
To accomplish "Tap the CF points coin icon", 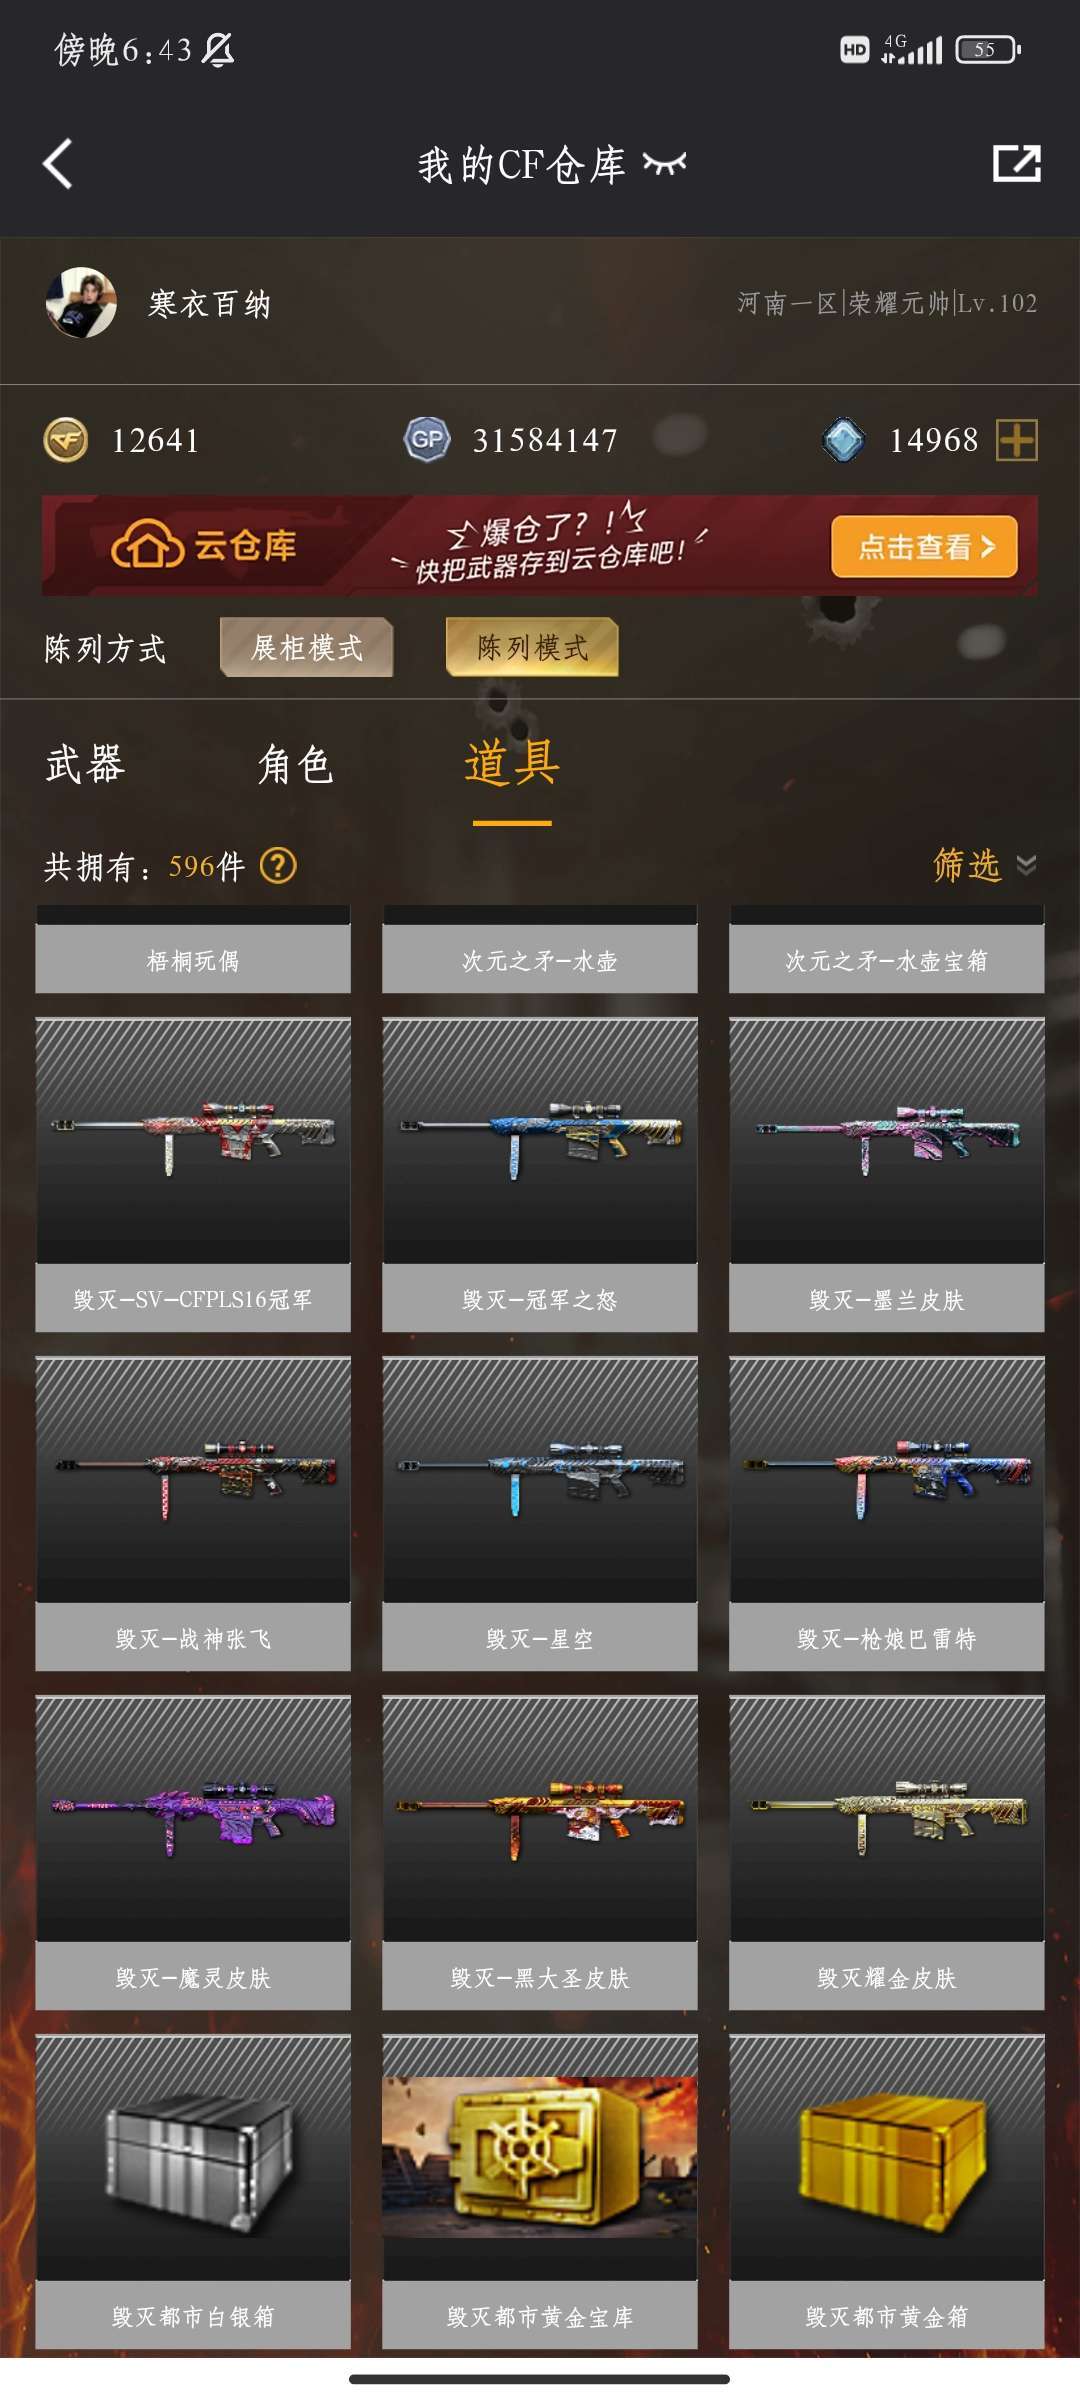I will [x=66, y=440].
